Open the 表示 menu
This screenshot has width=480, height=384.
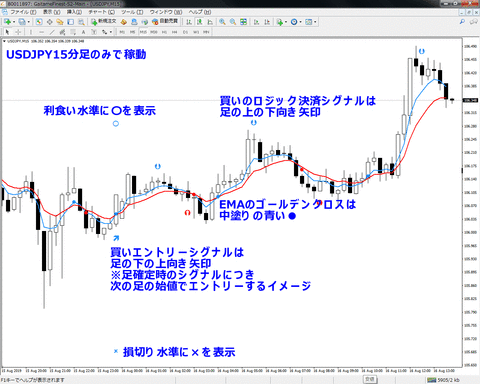pos(52,12)
